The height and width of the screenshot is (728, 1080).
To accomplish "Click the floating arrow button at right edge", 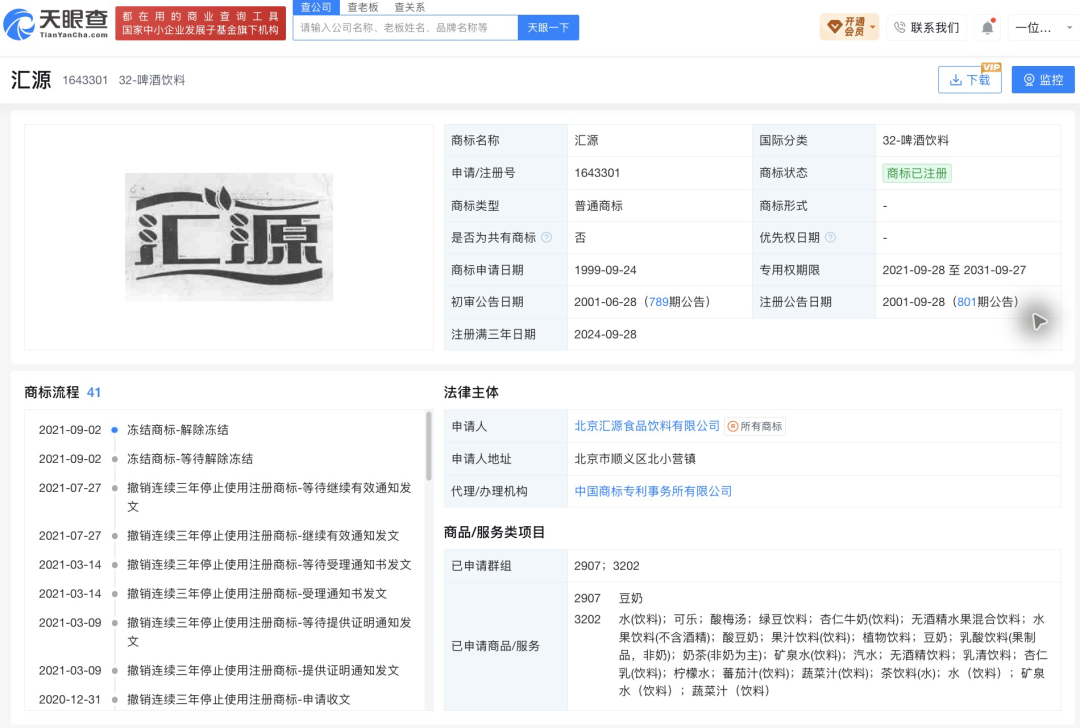I will point(1039,321).
